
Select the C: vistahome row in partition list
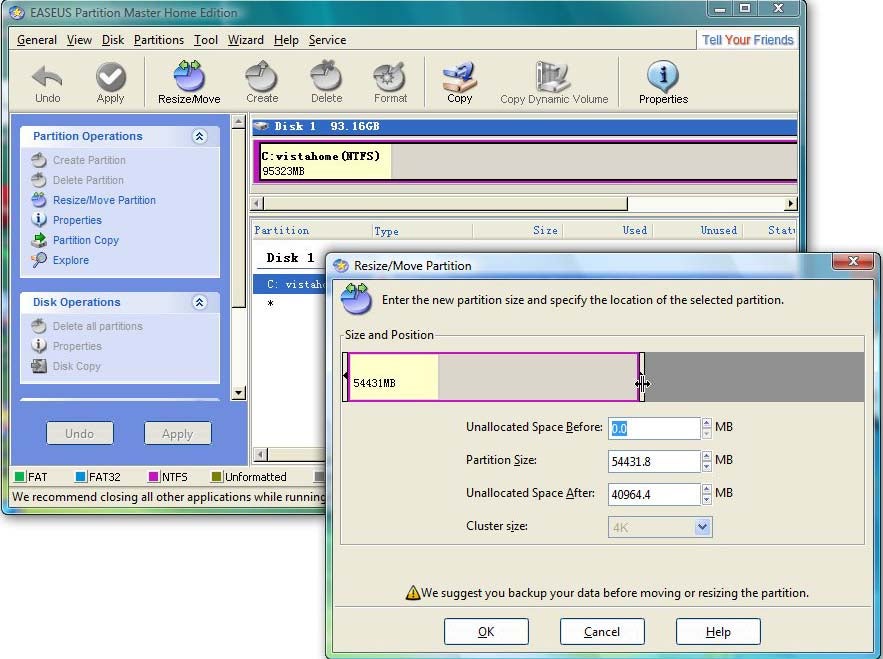click(290, 284)
